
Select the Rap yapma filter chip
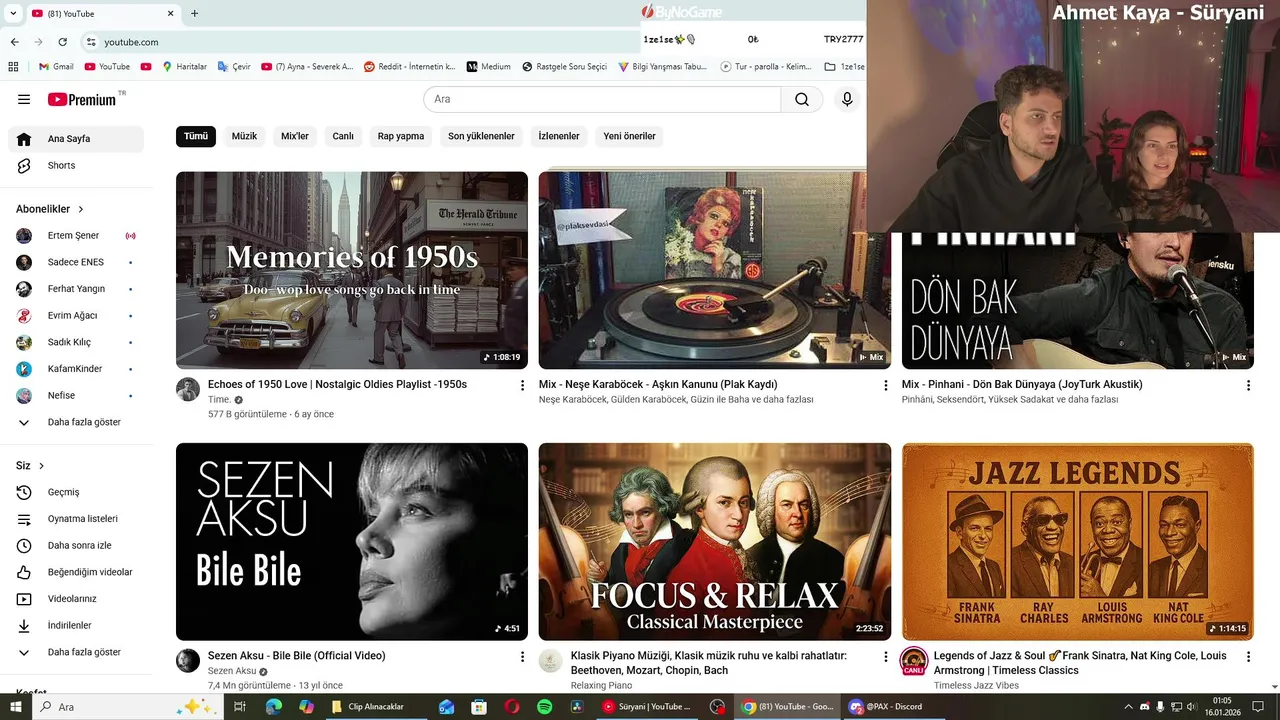(x=401, y=136)
